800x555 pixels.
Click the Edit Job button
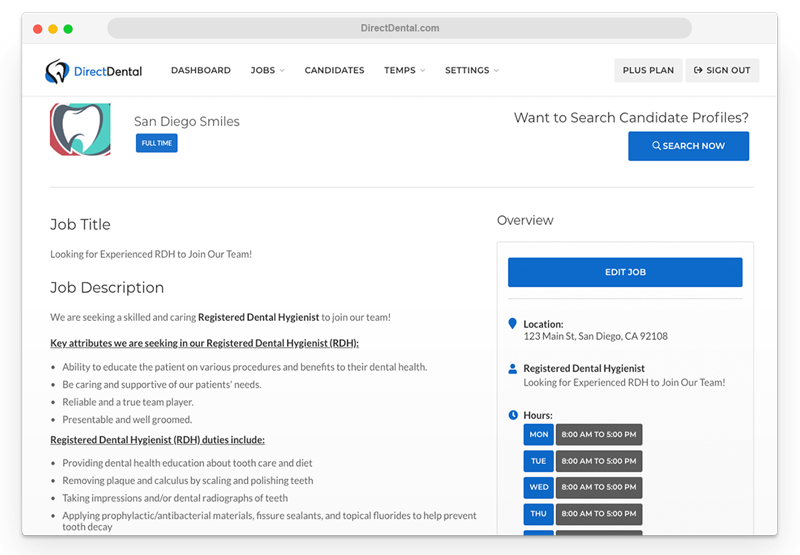[x=625, y=272]
